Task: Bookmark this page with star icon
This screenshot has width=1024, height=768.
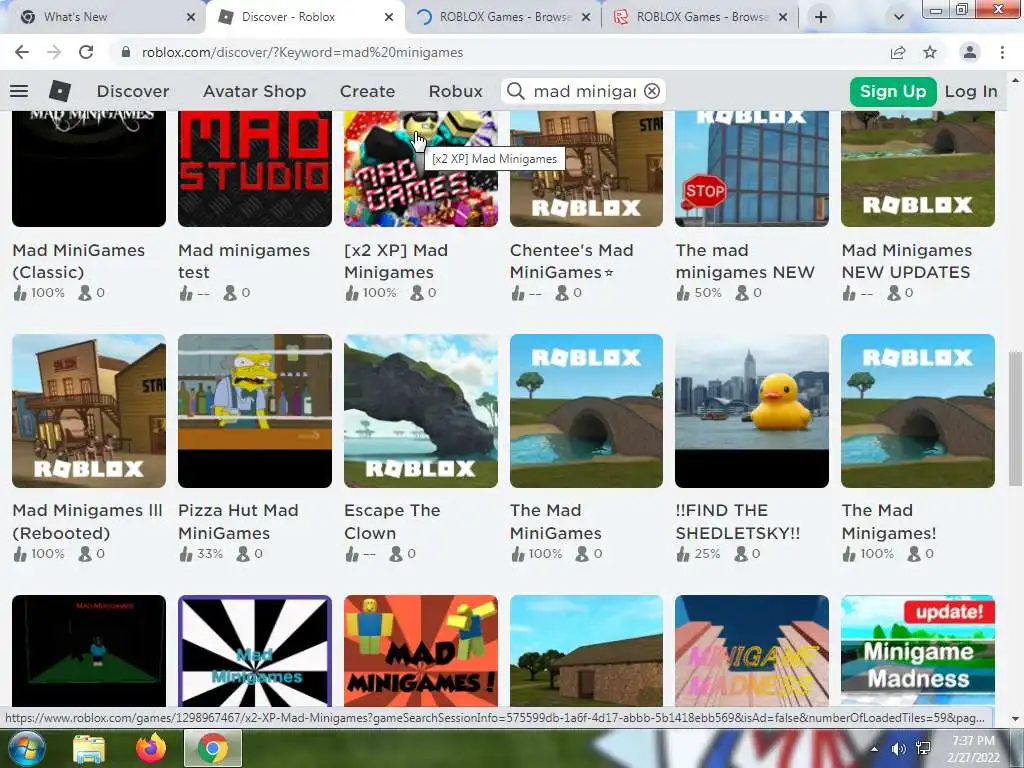Action: click(x=930, y=52)
